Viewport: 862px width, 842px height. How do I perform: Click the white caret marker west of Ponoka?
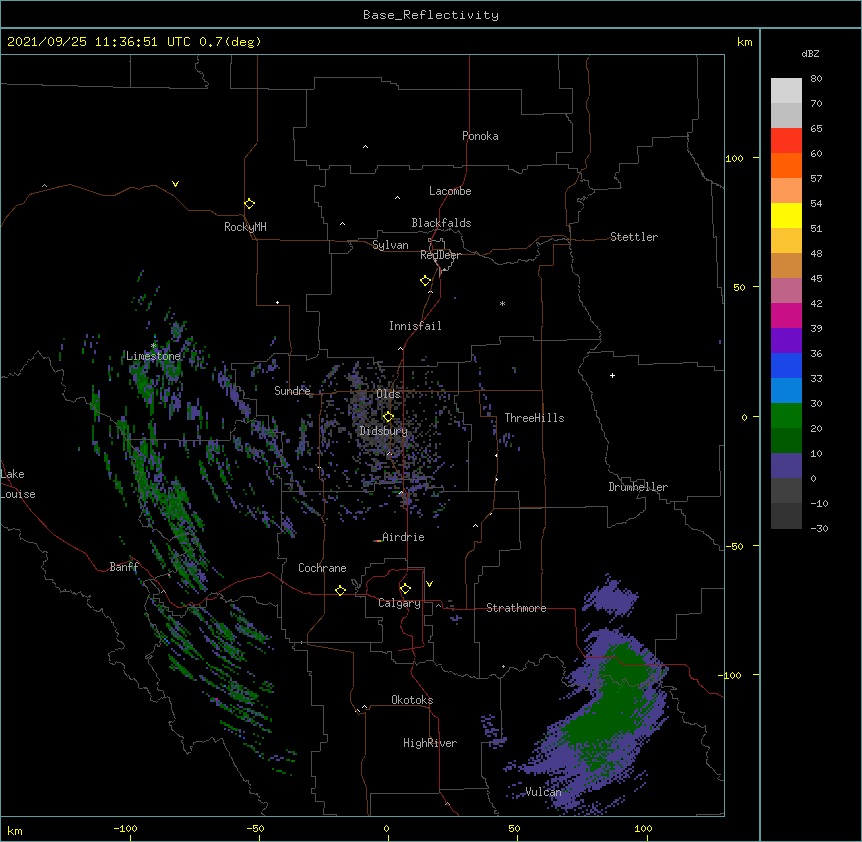365,147
